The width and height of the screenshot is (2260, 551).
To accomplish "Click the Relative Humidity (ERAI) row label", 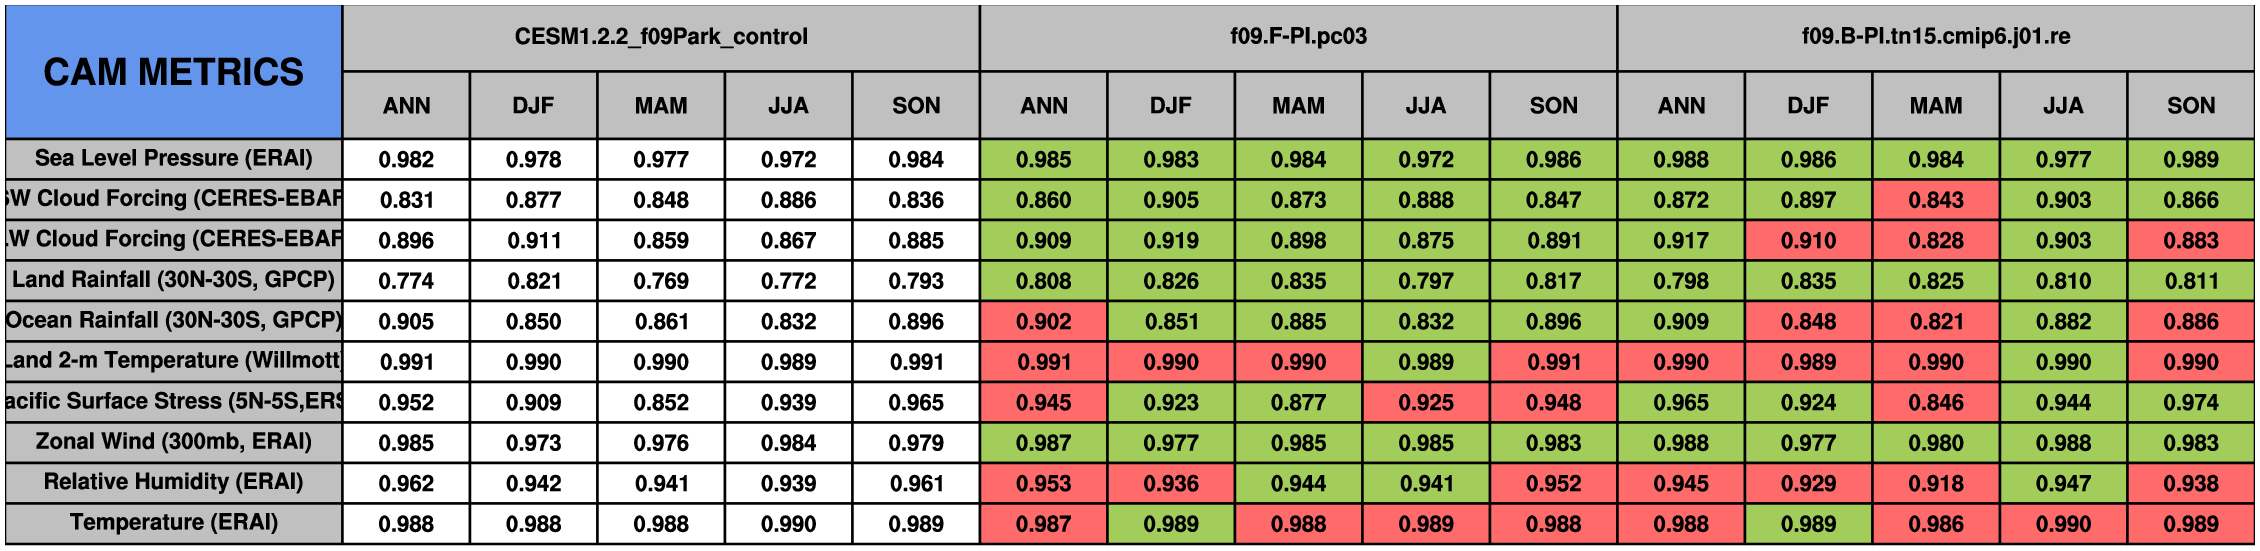I will [x=173, y=482].
